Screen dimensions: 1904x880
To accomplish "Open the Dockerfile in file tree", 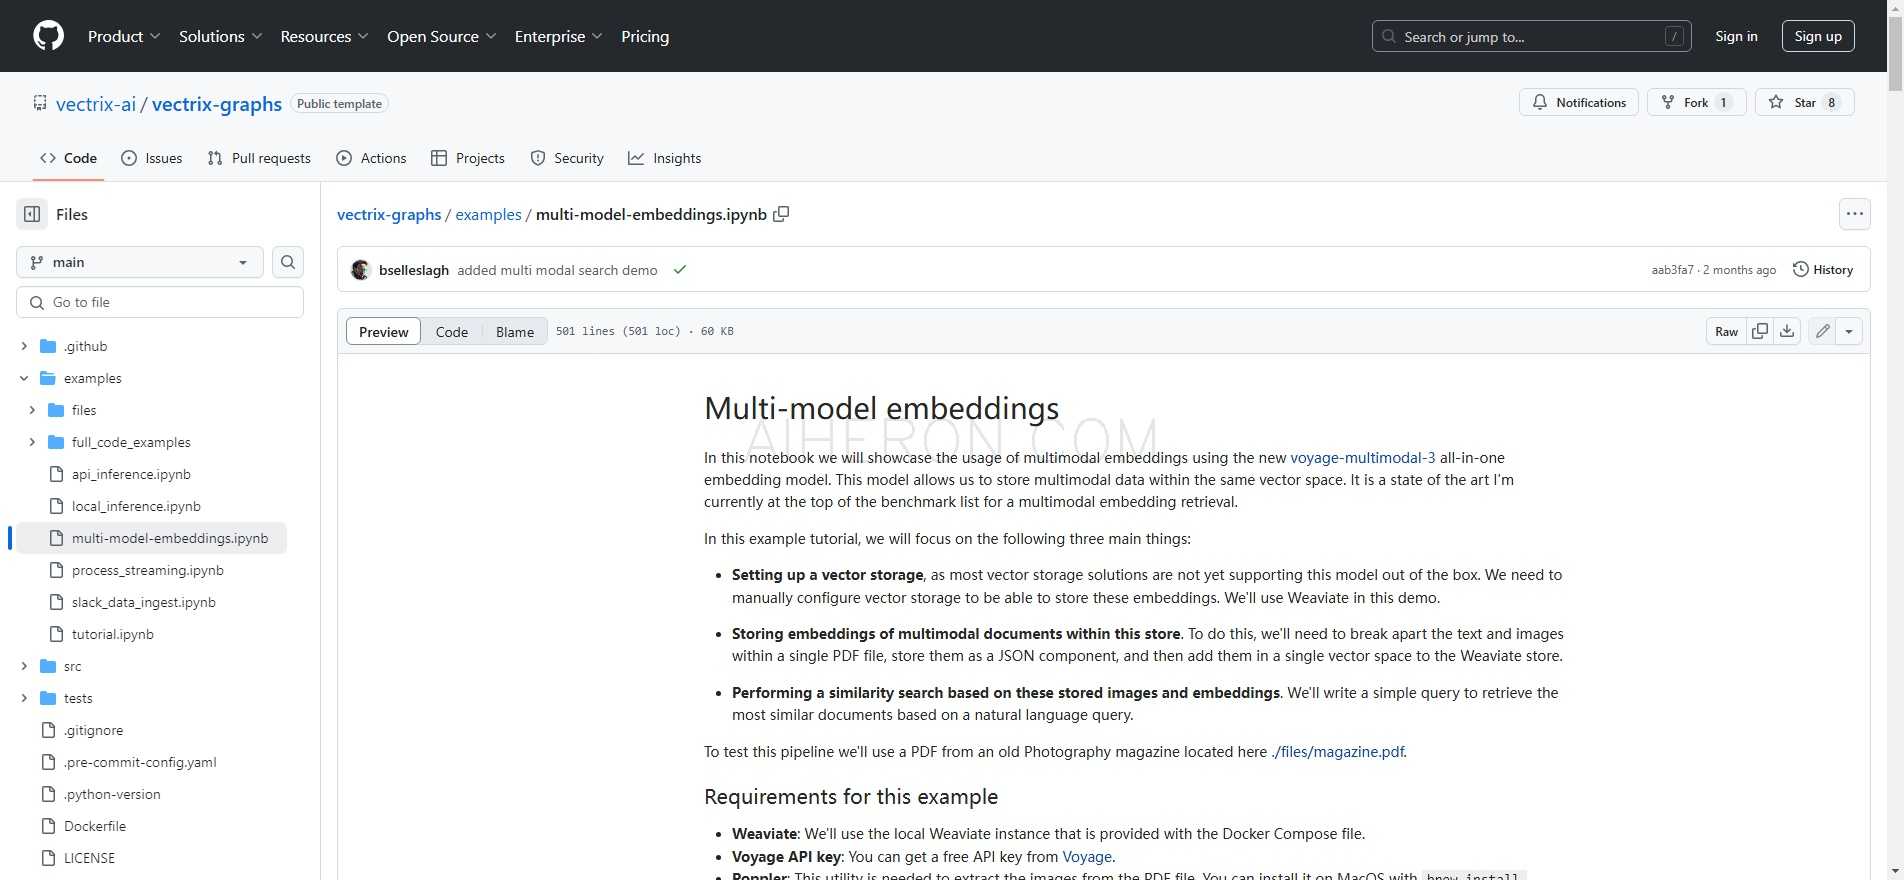I will click(x=95, y=826).
